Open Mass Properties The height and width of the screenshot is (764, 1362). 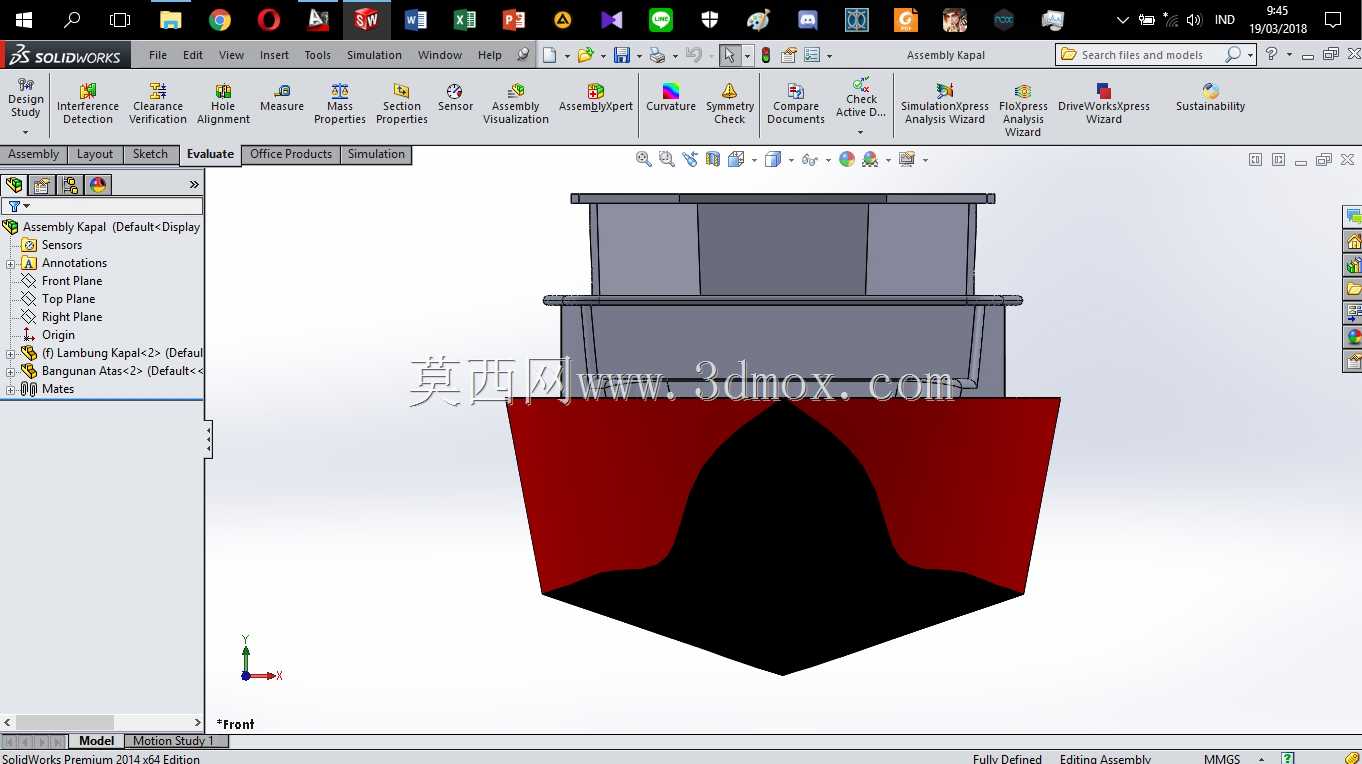click(340, 105)
